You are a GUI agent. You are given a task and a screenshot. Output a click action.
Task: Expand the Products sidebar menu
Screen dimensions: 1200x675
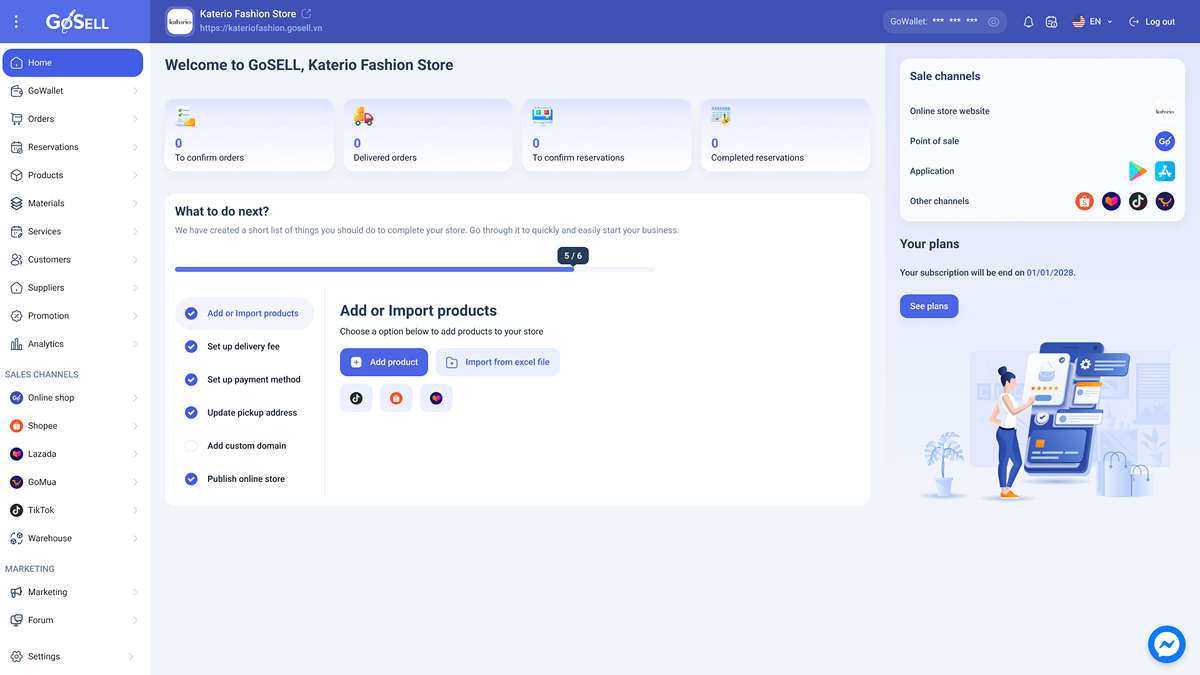point(75,175)
